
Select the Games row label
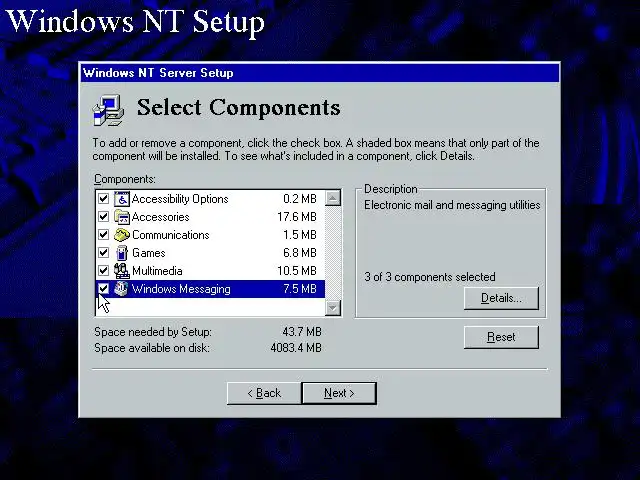click(149, 253)
